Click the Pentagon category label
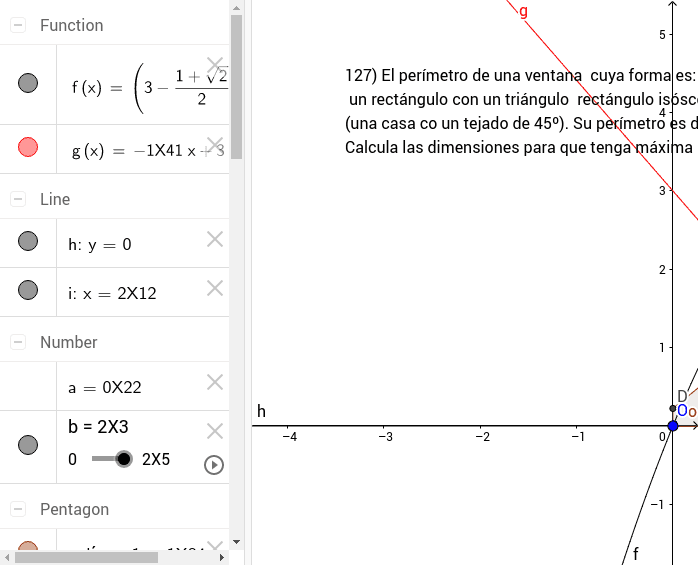Image resolution: width=700 pixels, height=567 pixels. pos(74,509)
